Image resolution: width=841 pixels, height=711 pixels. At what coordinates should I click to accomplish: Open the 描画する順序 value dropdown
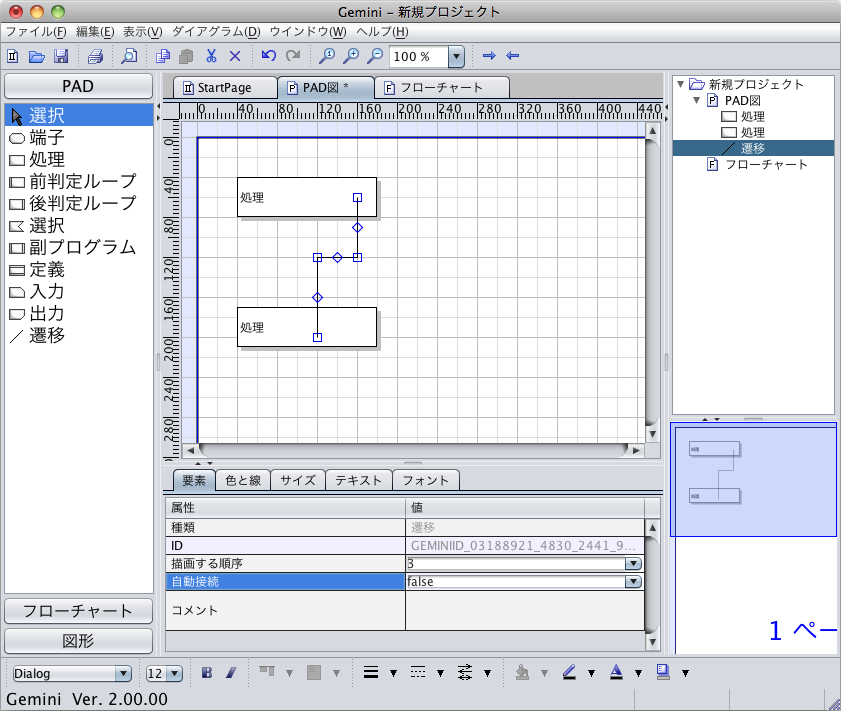tap(633, 564)
